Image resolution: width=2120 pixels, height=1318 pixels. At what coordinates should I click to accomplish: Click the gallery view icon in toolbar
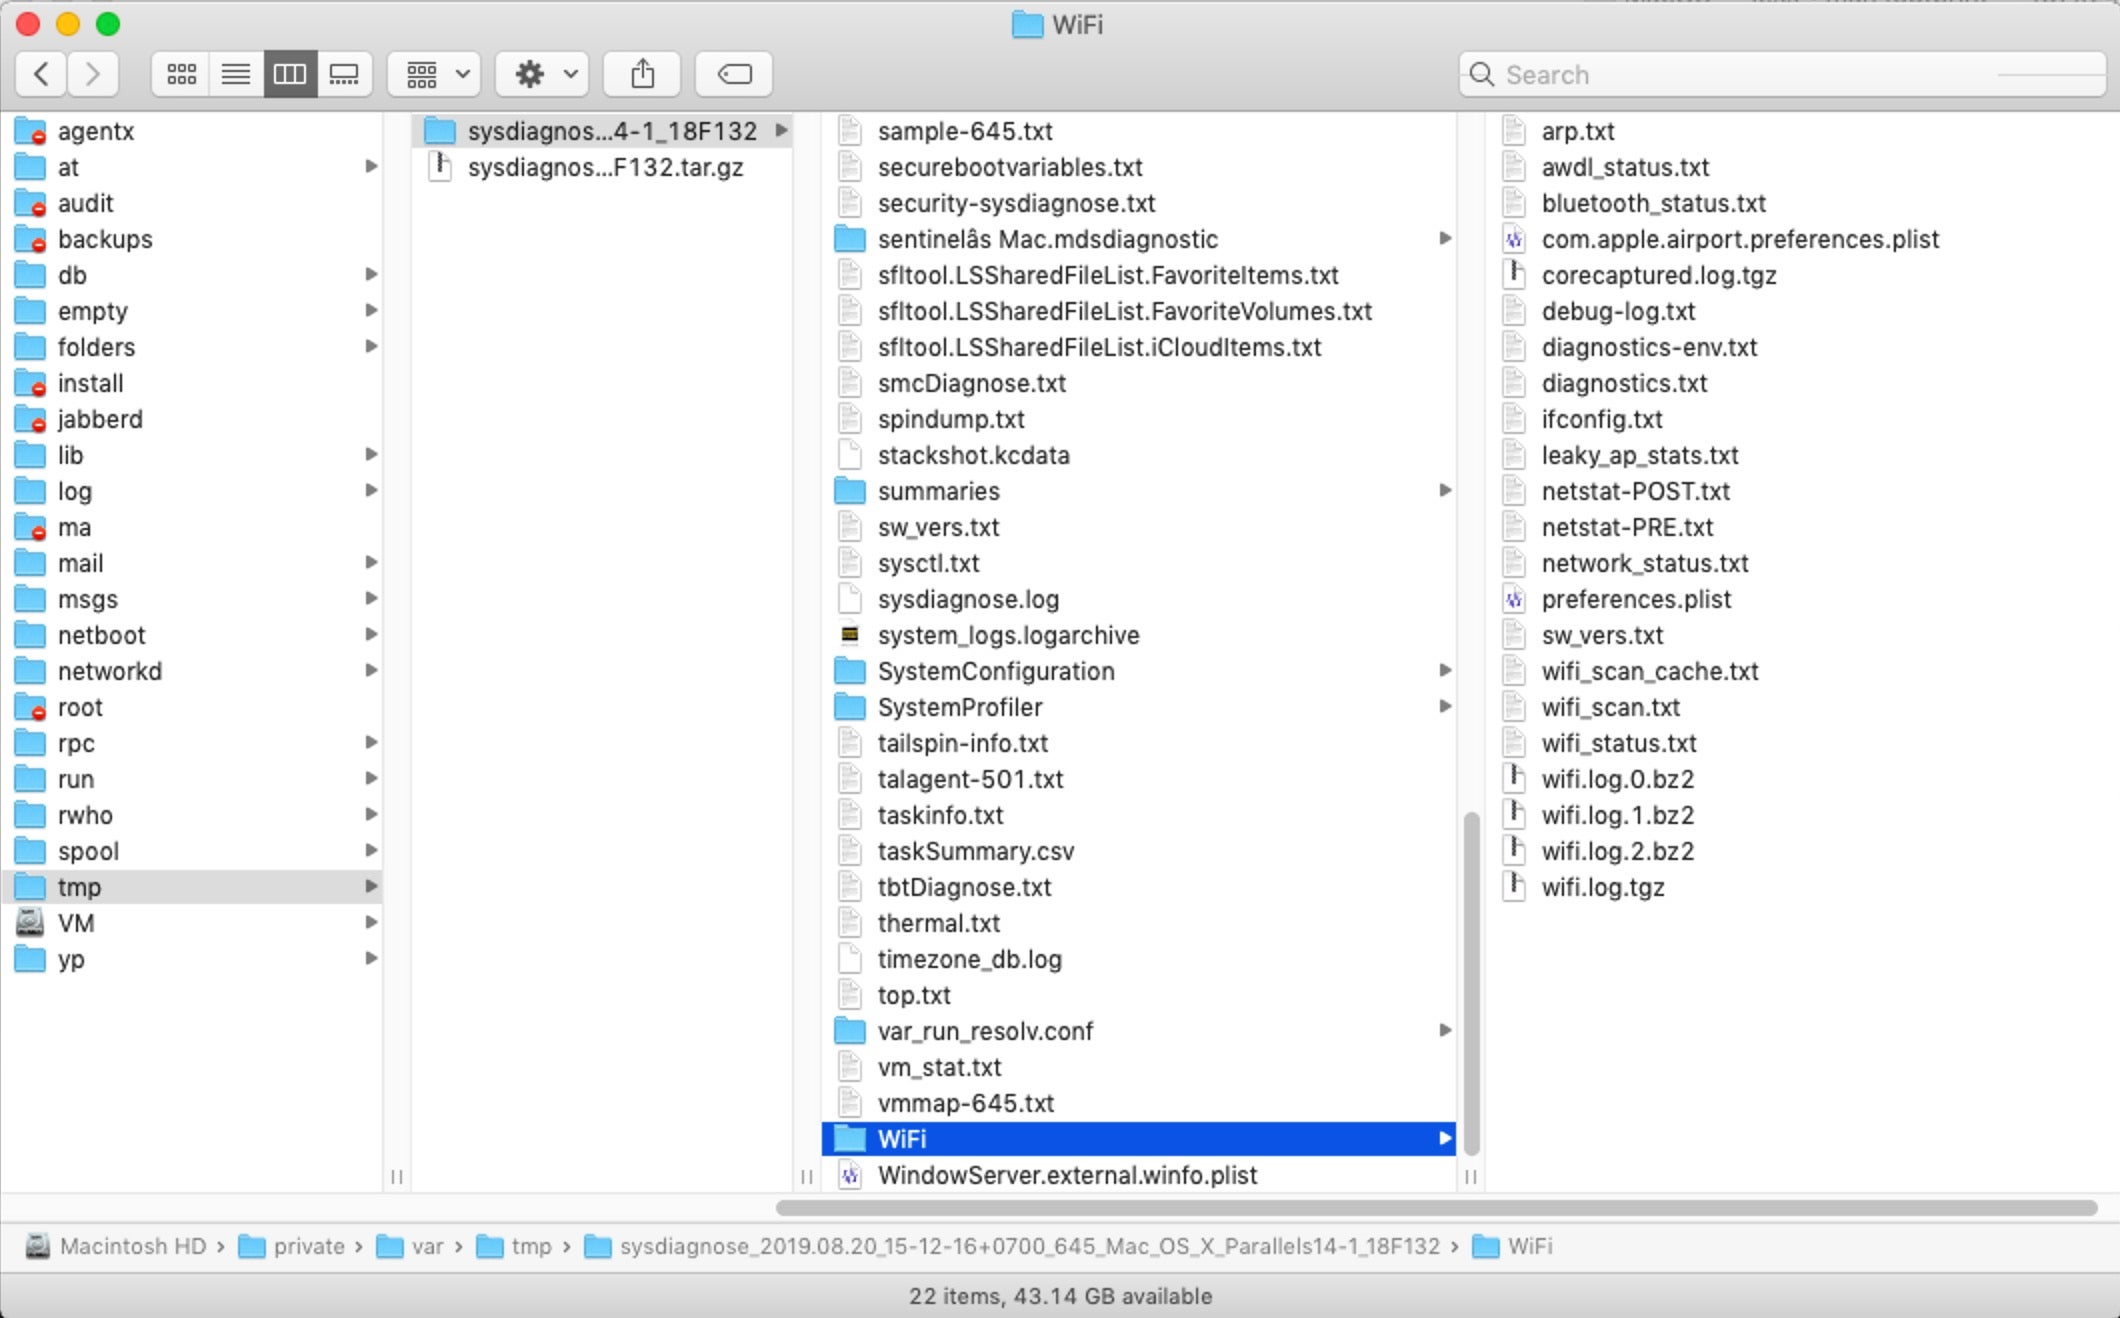[x=345, y=73]
